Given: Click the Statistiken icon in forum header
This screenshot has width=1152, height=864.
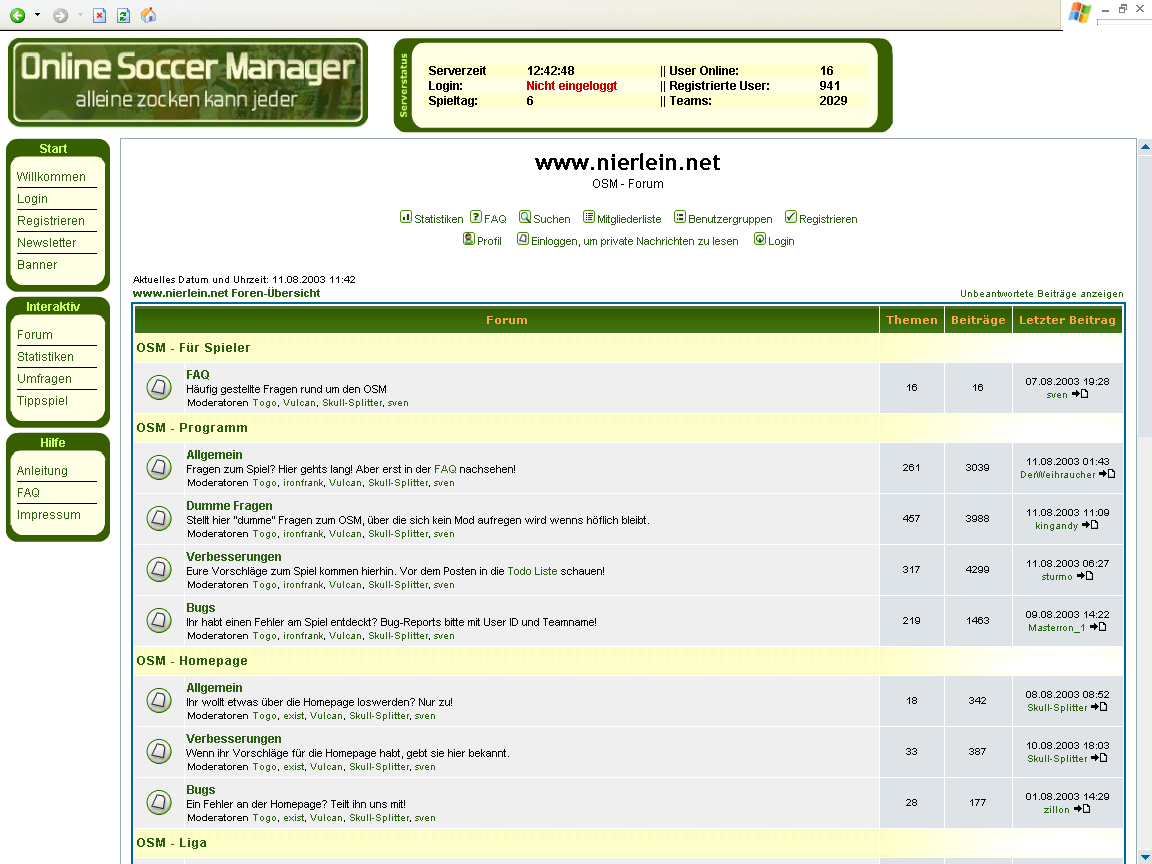Looking at the screenshot, I should click(x=406, y=217).
